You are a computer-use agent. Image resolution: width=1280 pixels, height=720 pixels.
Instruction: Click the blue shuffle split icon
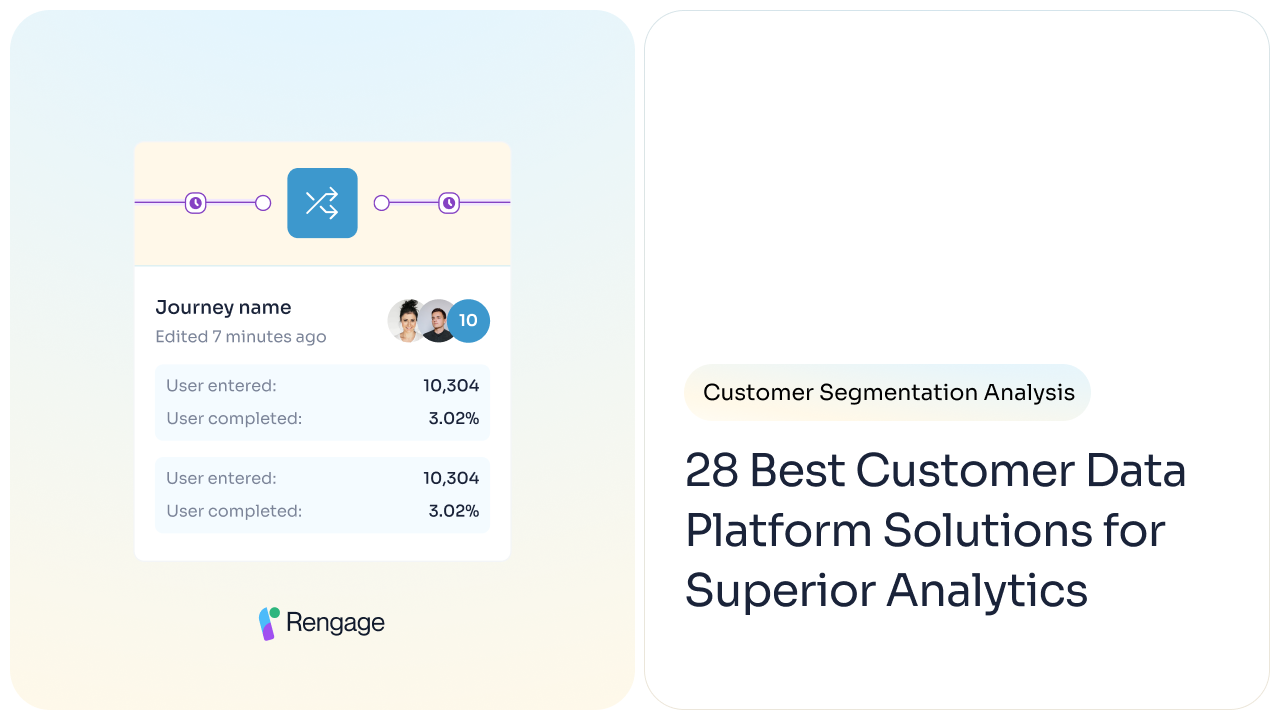pyautogui.click(x=322, y=203)
